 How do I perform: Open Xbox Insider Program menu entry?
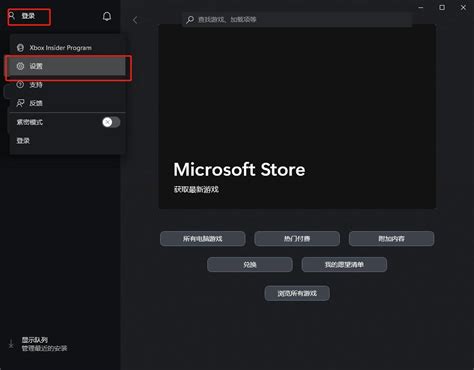click(67, 48)
